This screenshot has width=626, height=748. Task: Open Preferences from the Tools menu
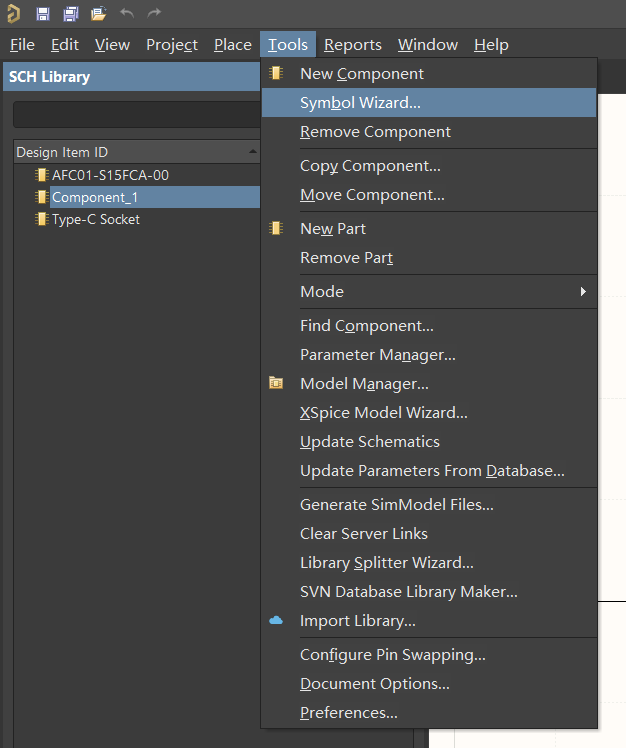click(348, 713)
